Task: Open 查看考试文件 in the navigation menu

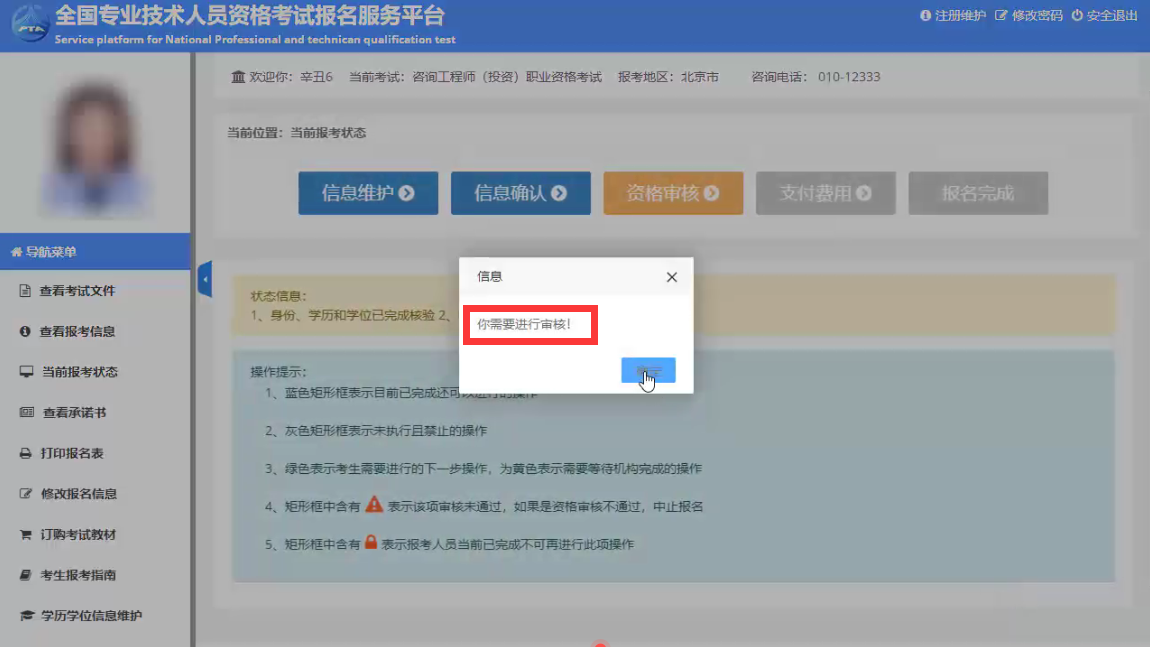Action: [77, 291]
